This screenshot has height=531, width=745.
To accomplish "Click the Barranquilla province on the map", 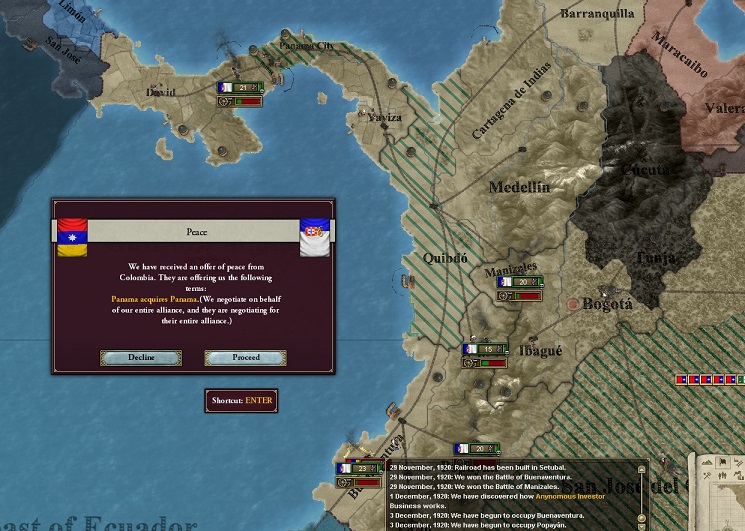I will [597, 14].
